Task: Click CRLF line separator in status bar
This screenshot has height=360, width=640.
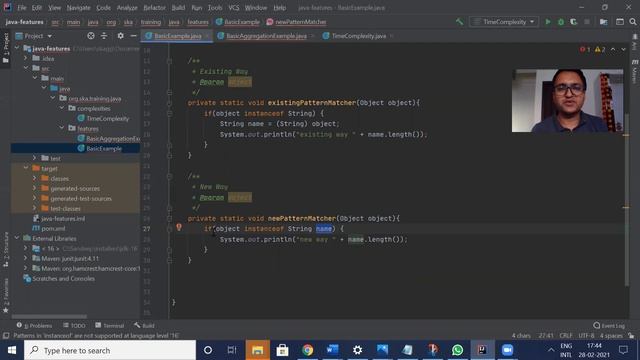Action: coord(566,336)
